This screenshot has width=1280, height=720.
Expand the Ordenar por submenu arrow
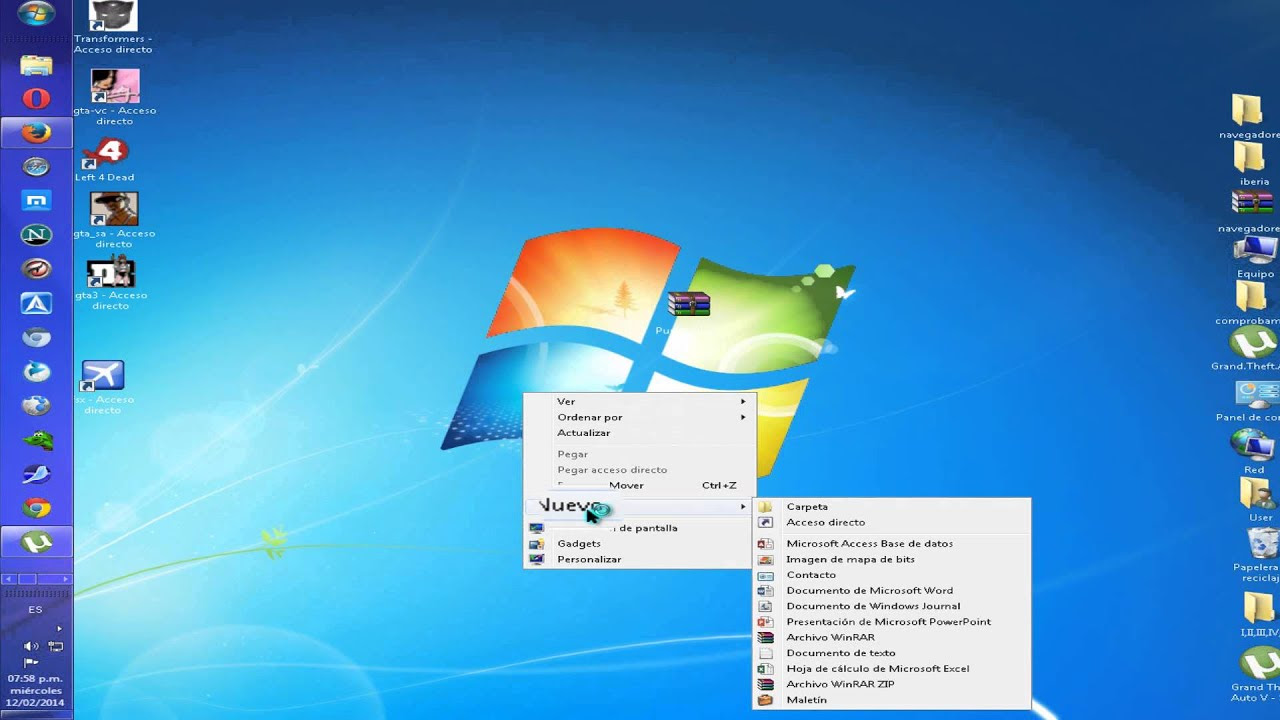tap(743, 417)
